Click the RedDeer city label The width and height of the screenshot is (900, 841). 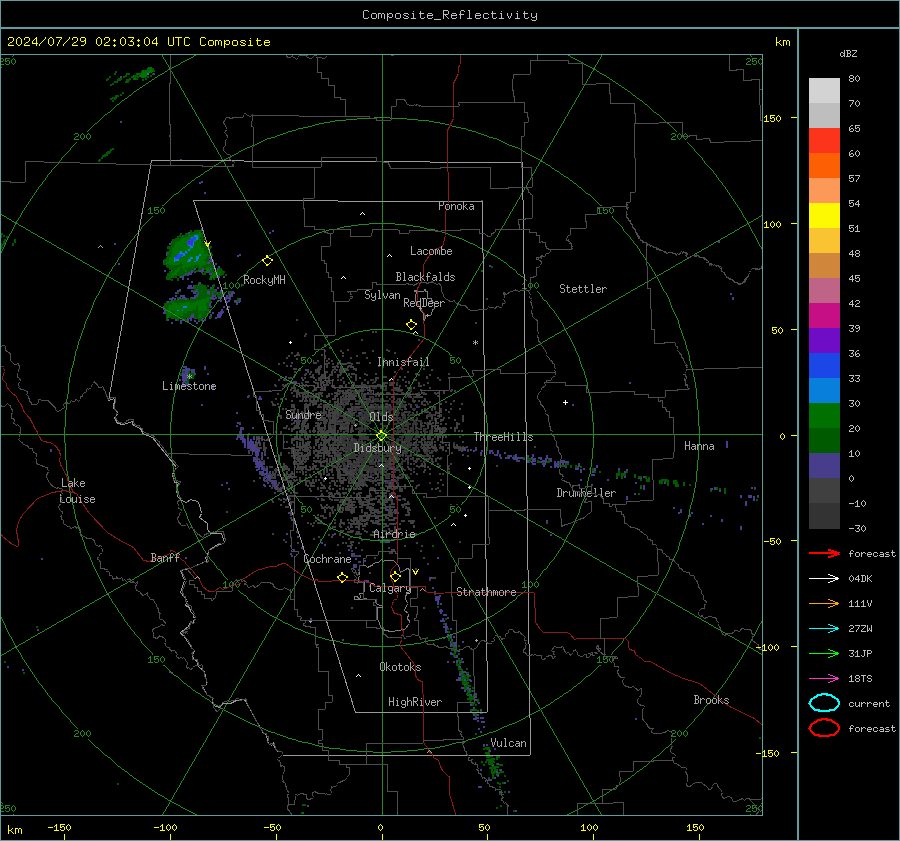click(424, 303)
